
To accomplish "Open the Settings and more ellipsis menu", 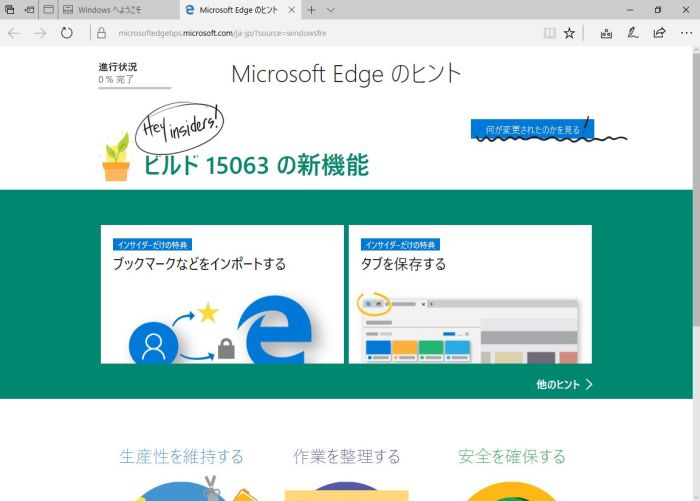I will click(x=685, y=33).
